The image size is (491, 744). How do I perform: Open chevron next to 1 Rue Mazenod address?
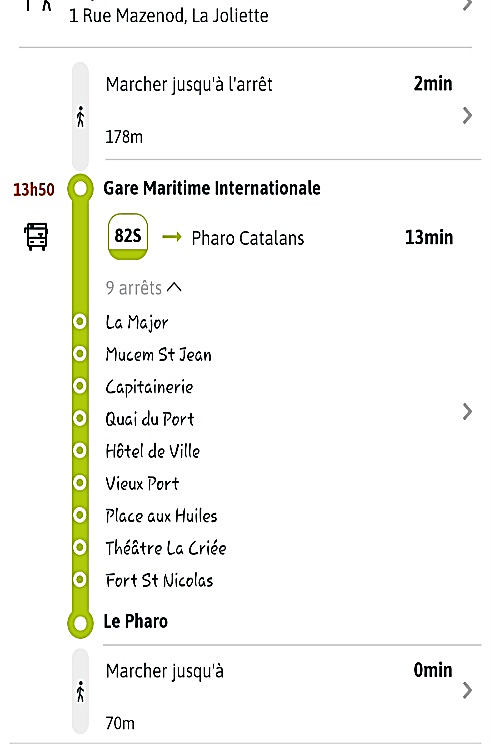point(468,5)
